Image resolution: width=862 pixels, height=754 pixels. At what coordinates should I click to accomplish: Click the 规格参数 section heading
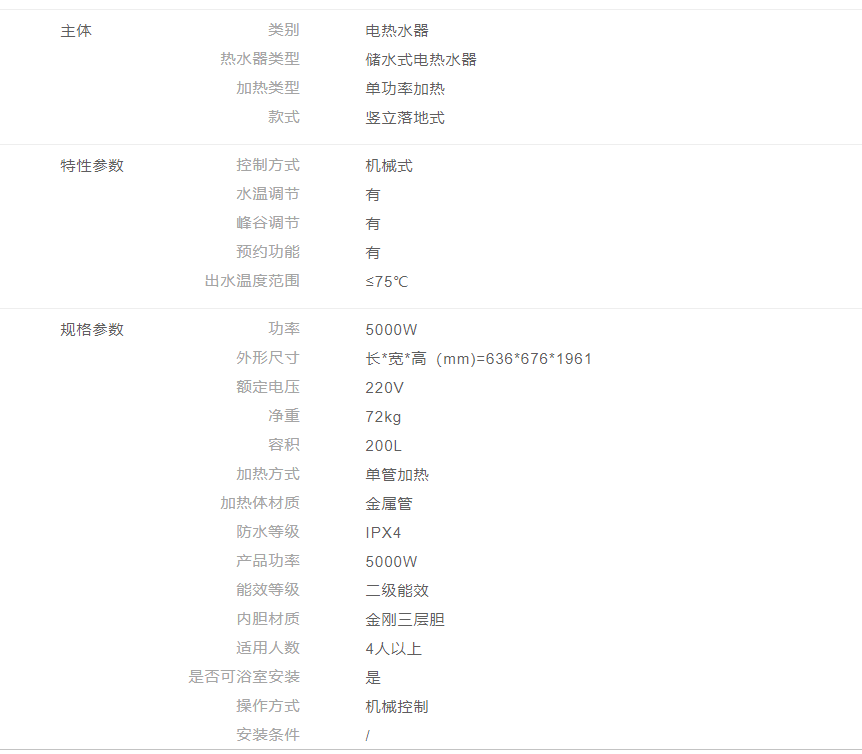(x=92, y=330)
